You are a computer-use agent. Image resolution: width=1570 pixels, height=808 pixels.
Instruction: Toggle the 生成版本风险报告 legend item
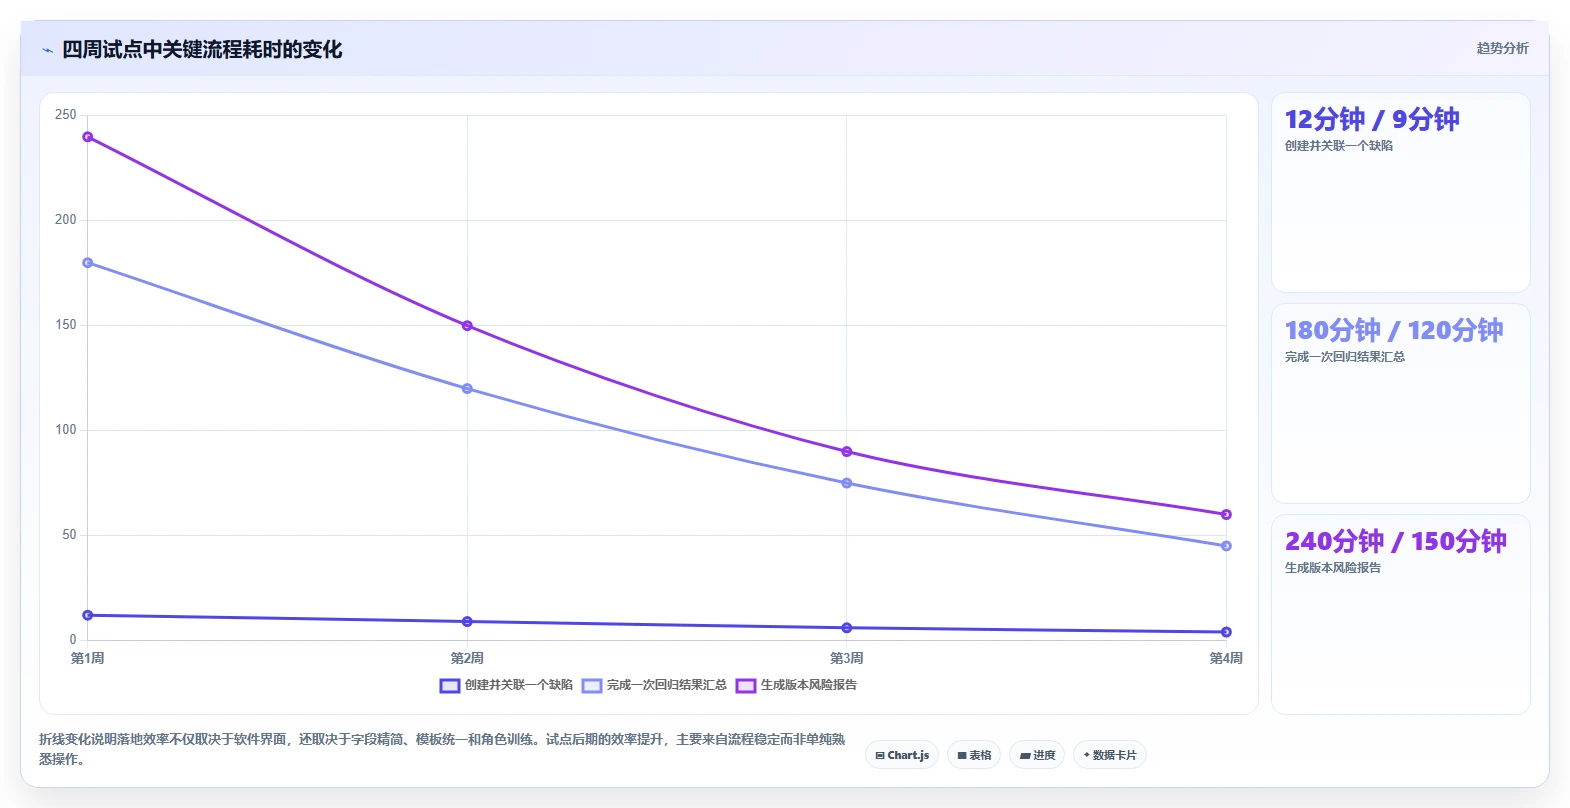[796, 685]
